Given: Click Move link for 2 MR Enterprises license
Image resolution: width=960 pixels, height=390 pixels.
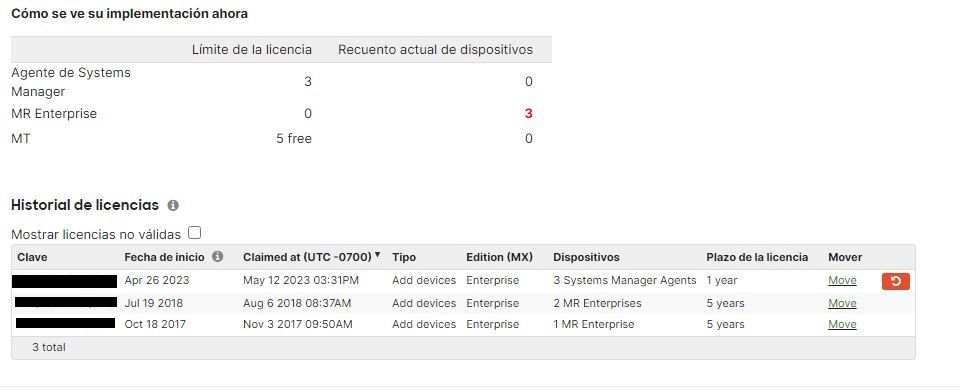Looking at the screenshot, I should (x=842, y=303).
